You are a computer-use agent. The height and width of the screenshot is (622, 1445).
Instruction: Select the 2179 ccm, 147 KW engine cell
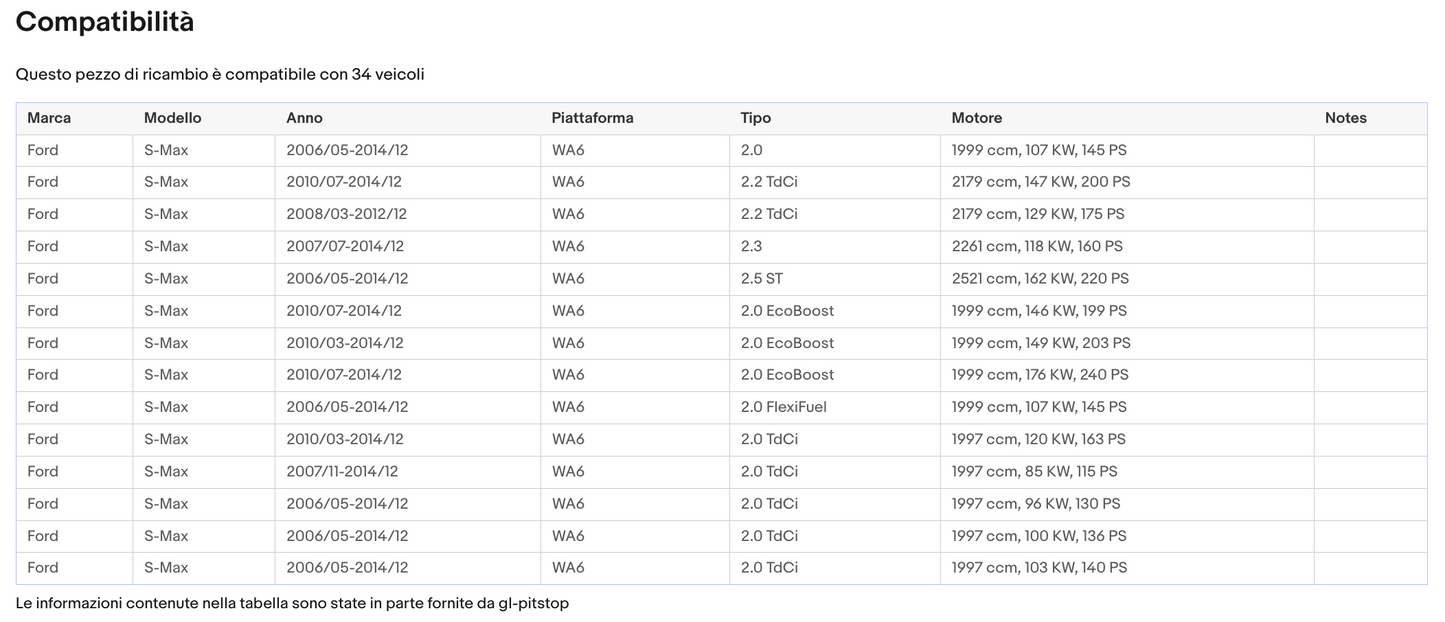click(1040, 182)
